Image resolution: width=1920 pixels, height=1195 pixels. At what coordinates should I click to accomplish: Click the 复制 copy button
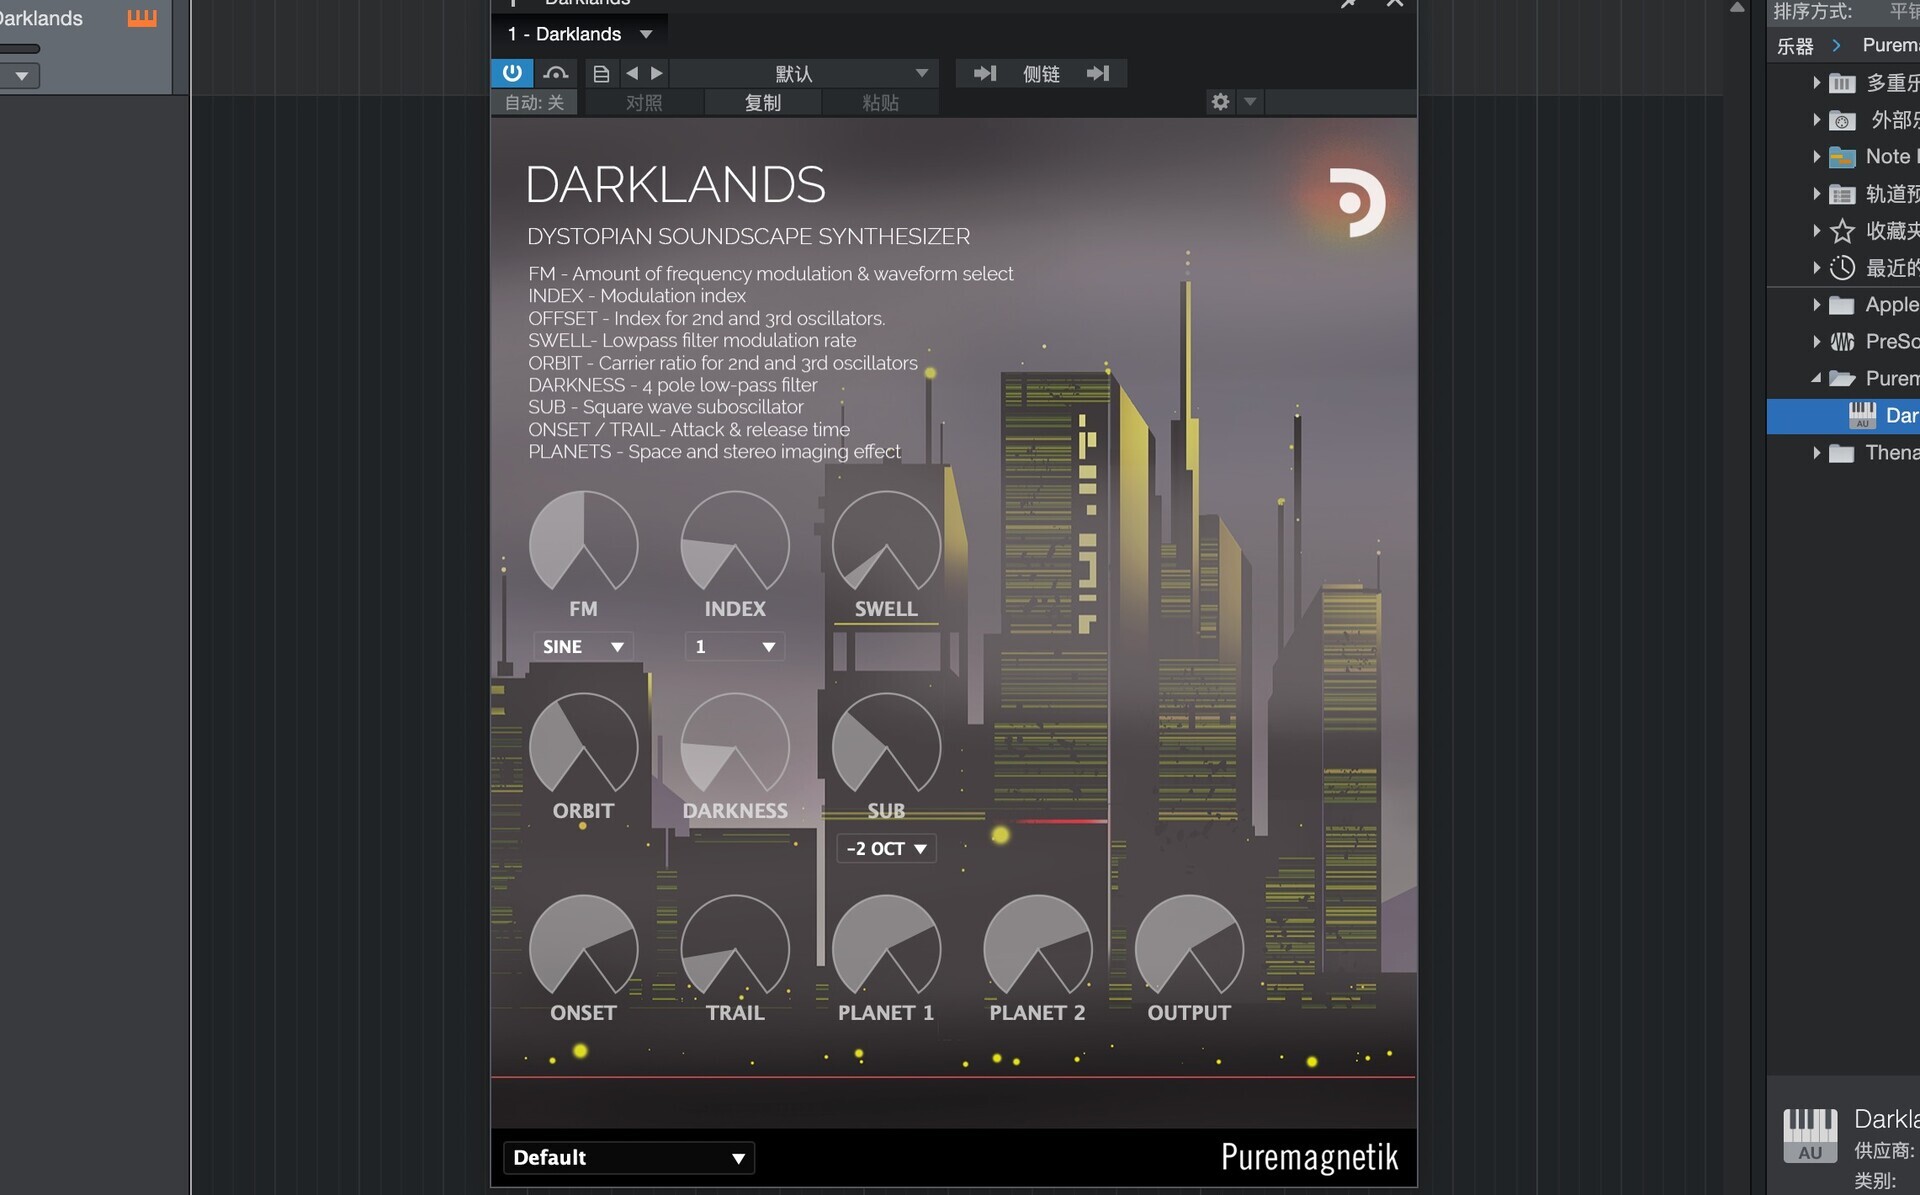click(763, 103)
